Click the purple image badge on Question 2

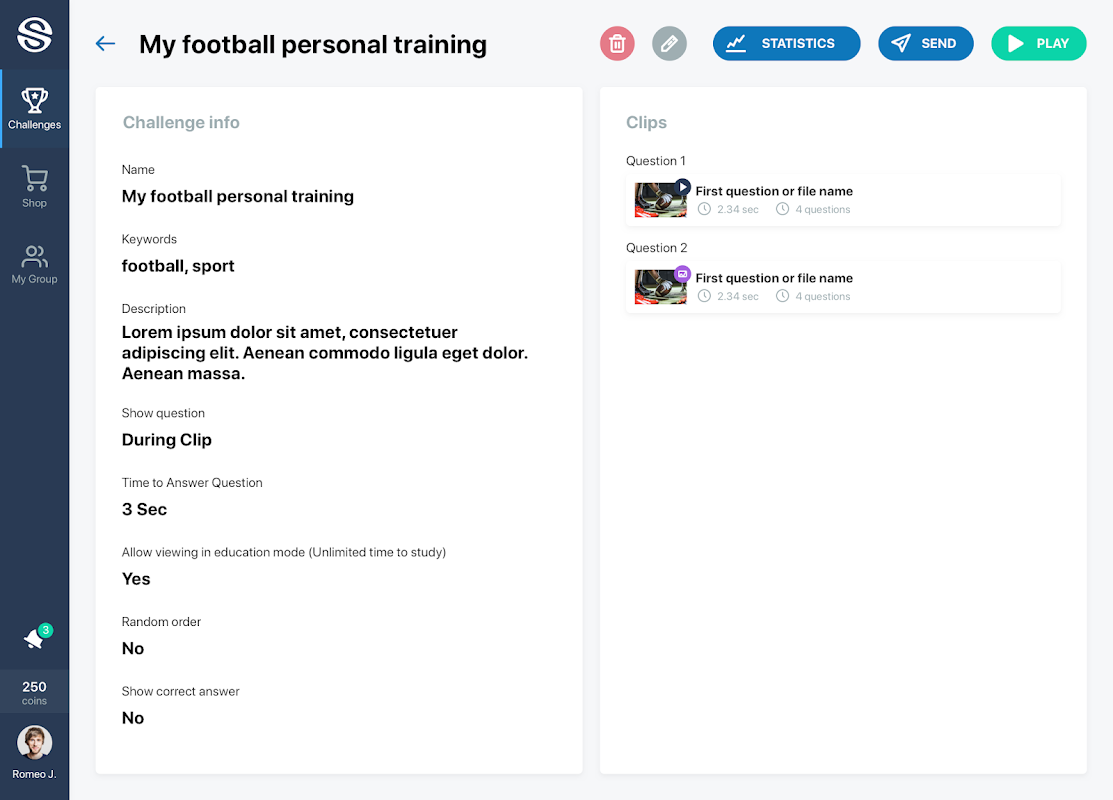pyautogui.click(x=683, y=273)
